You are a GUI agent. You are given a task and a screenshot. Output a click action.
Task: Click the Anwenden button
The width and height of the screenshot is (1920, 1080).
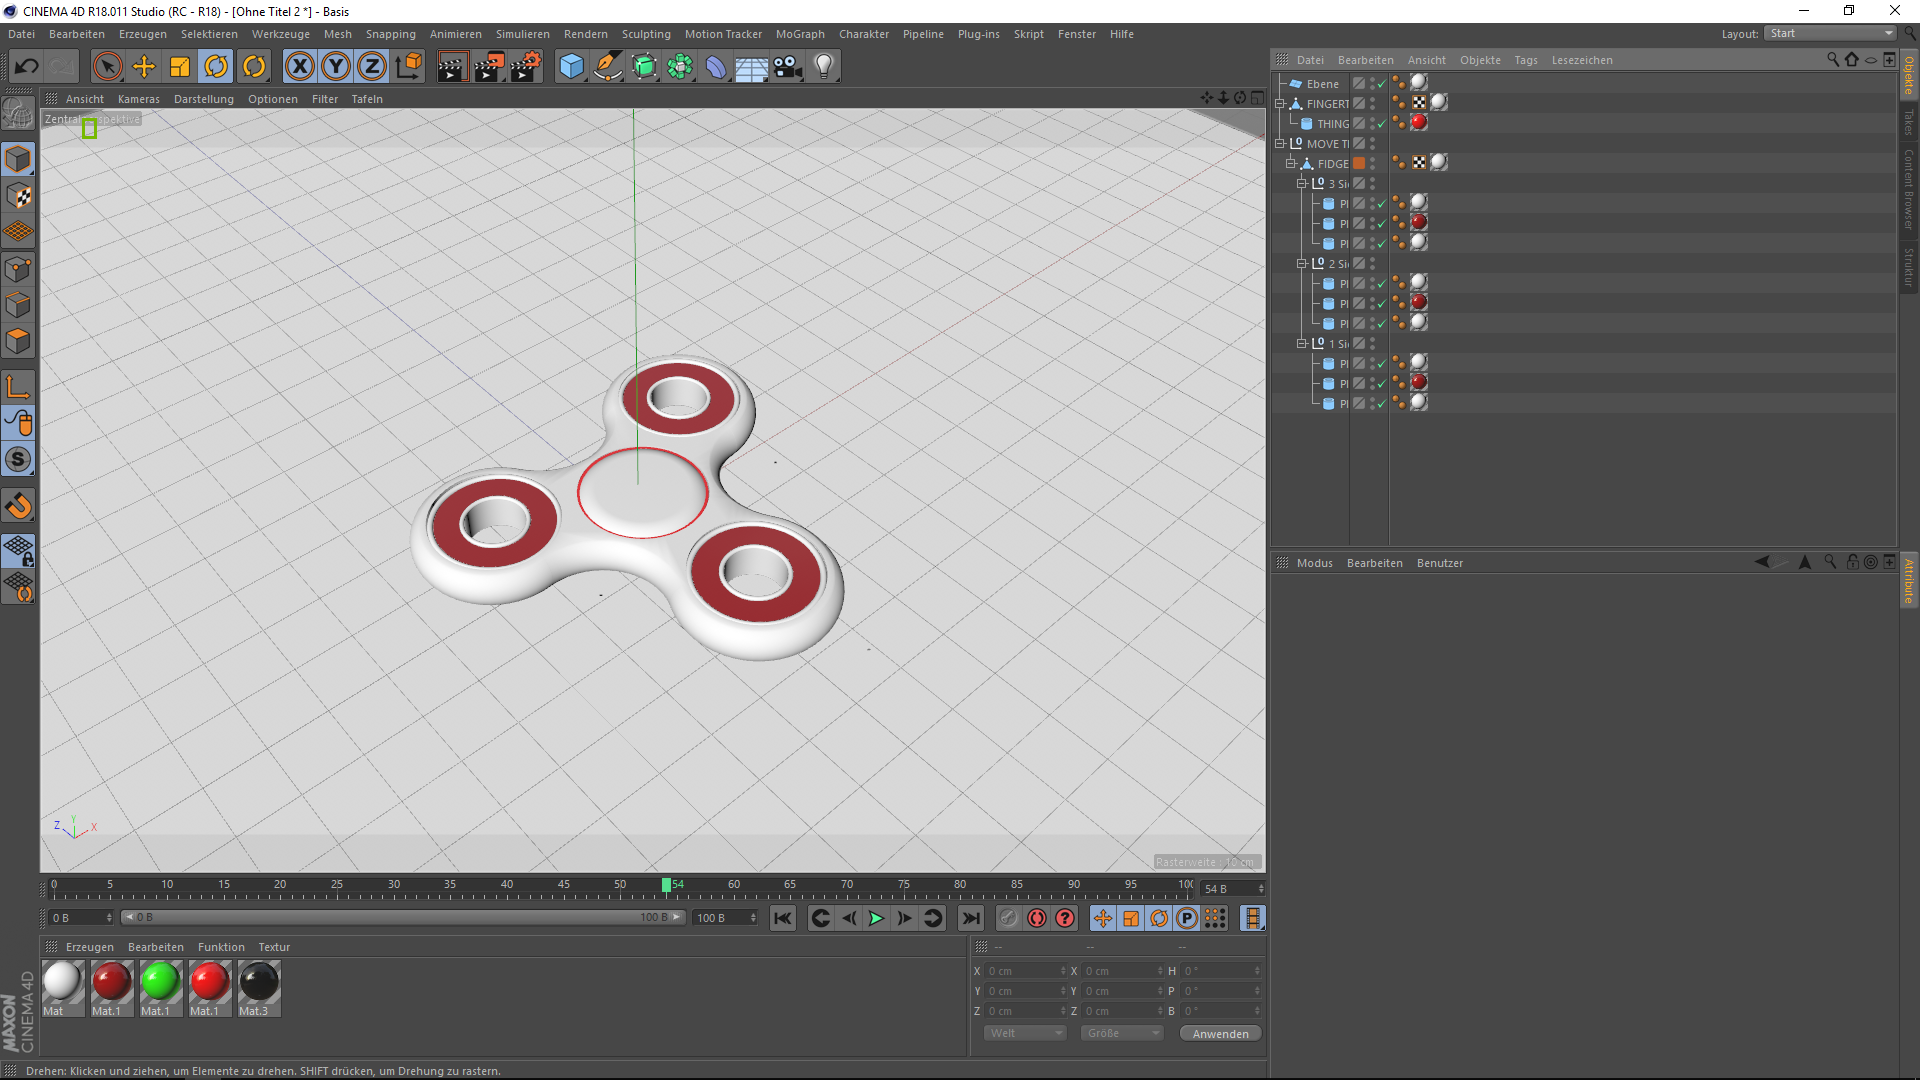tap(1219, 1033)
